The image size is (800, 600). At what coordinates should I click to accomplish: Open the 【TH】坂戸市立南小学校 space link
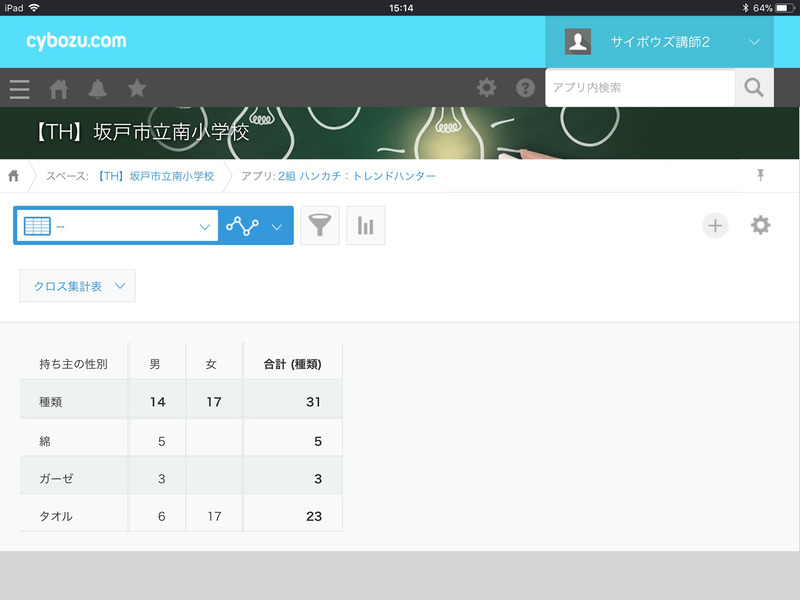[155, 176]
